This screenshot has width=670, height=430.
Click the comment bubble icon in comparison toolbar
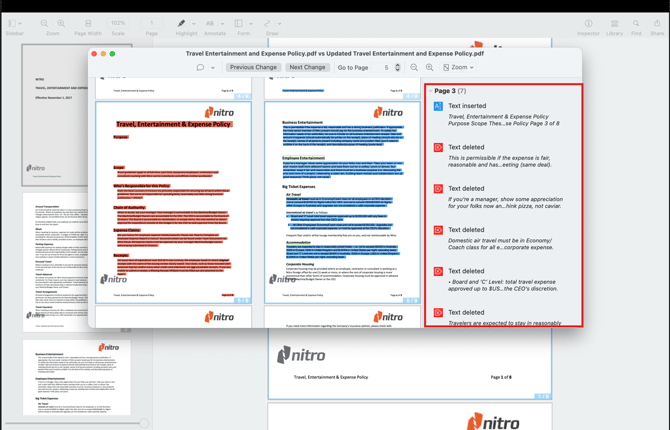200,68
